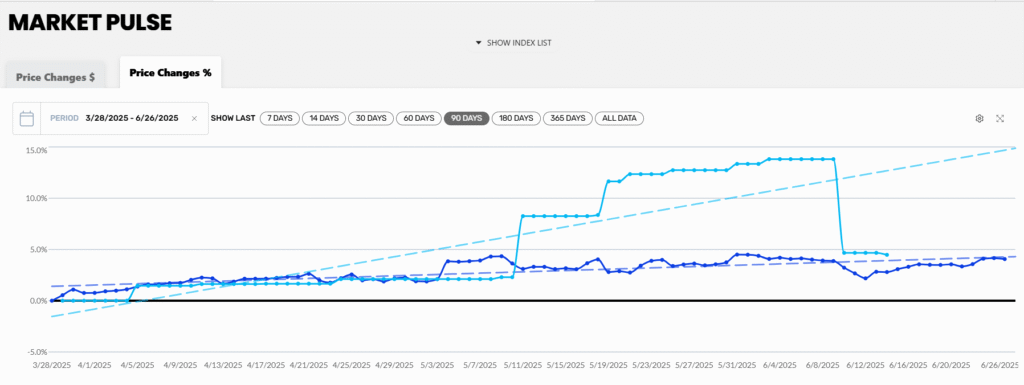Select the 90 days range

[x=466, y=118]
